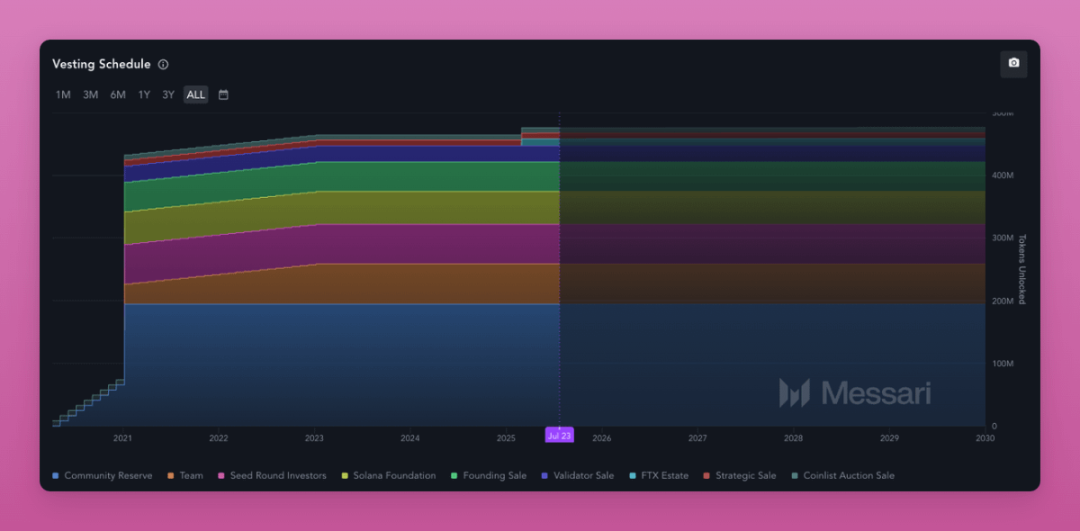1080x531 pixels.
Task: Open the calendar date range picker
Action: coord(223,95)
